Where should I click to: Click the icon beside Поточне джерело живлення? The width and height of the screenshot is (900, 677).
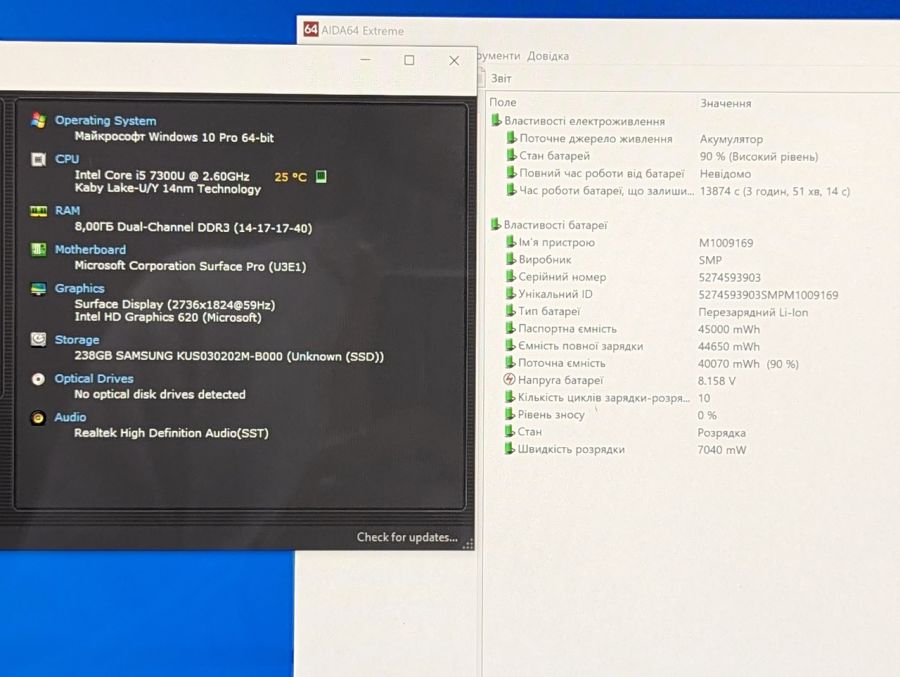pyautogui.click(x=511, y=138)
